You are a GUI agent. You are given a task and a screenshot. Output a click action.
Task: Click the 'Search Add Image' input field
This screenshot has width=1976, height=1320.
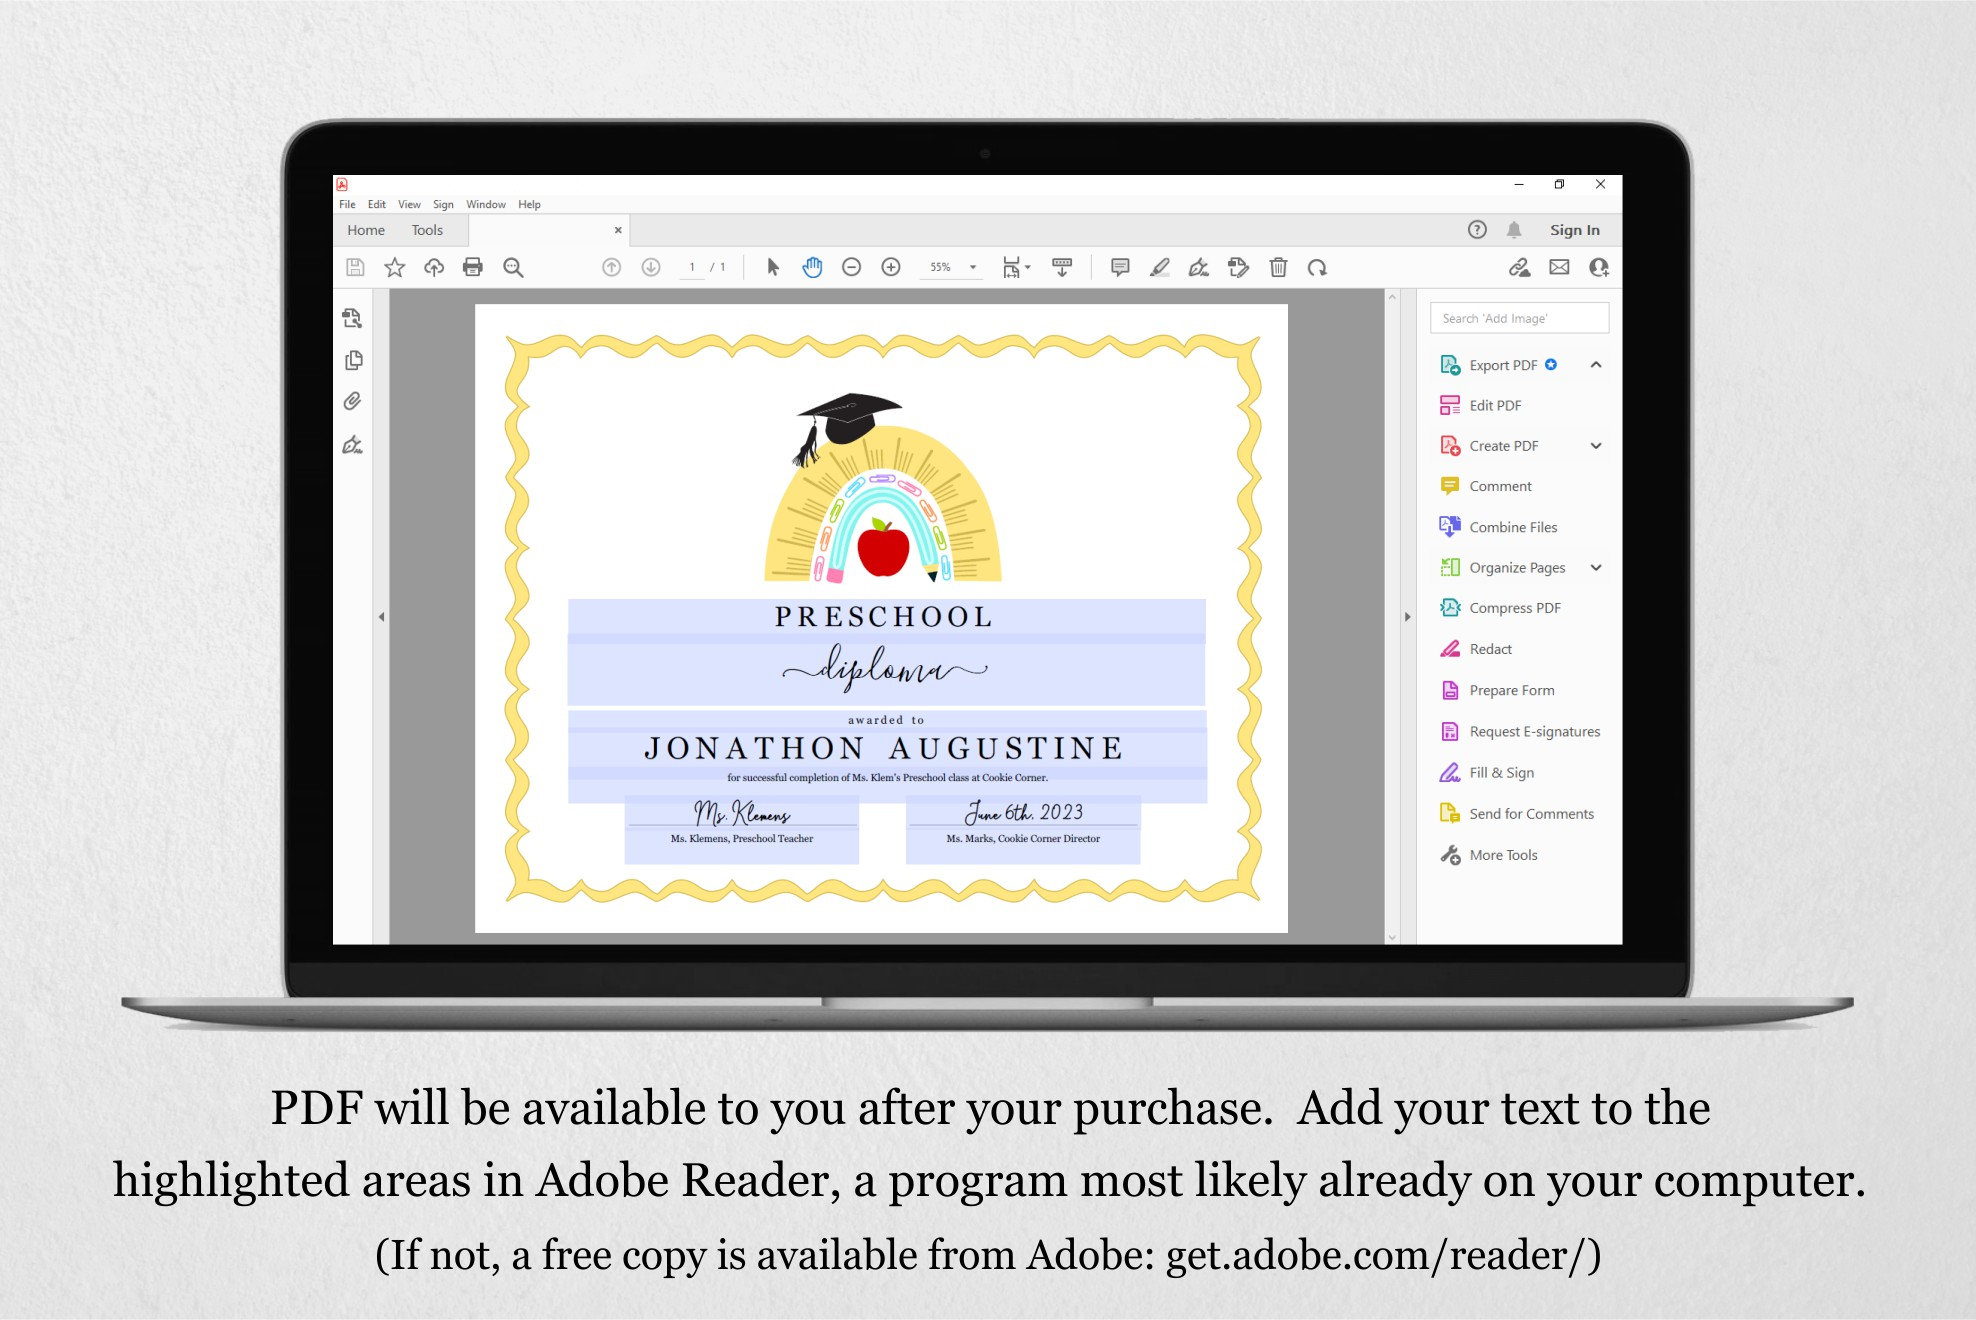coord(1519,317)
